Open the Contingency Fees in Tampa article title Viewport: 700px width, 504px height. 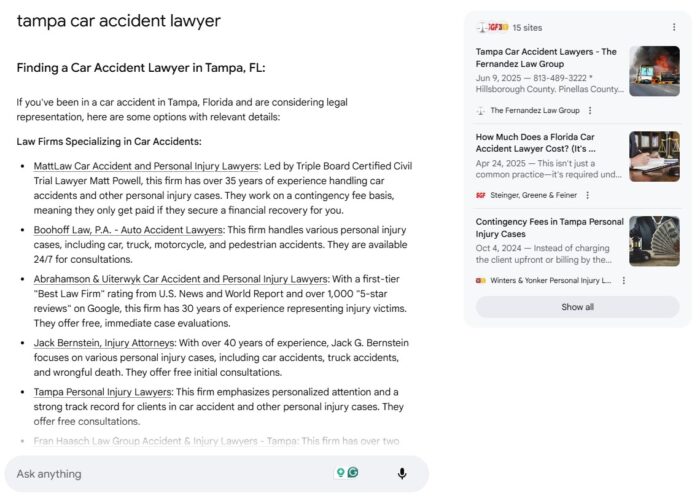[x=549, y=227]
